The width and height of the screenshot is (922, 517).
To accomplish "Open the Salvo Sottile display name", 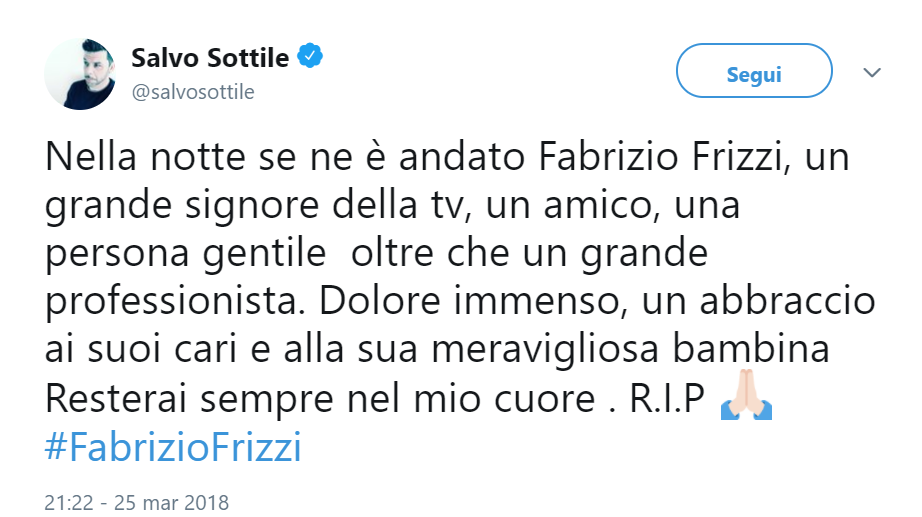I will [210, 58].
